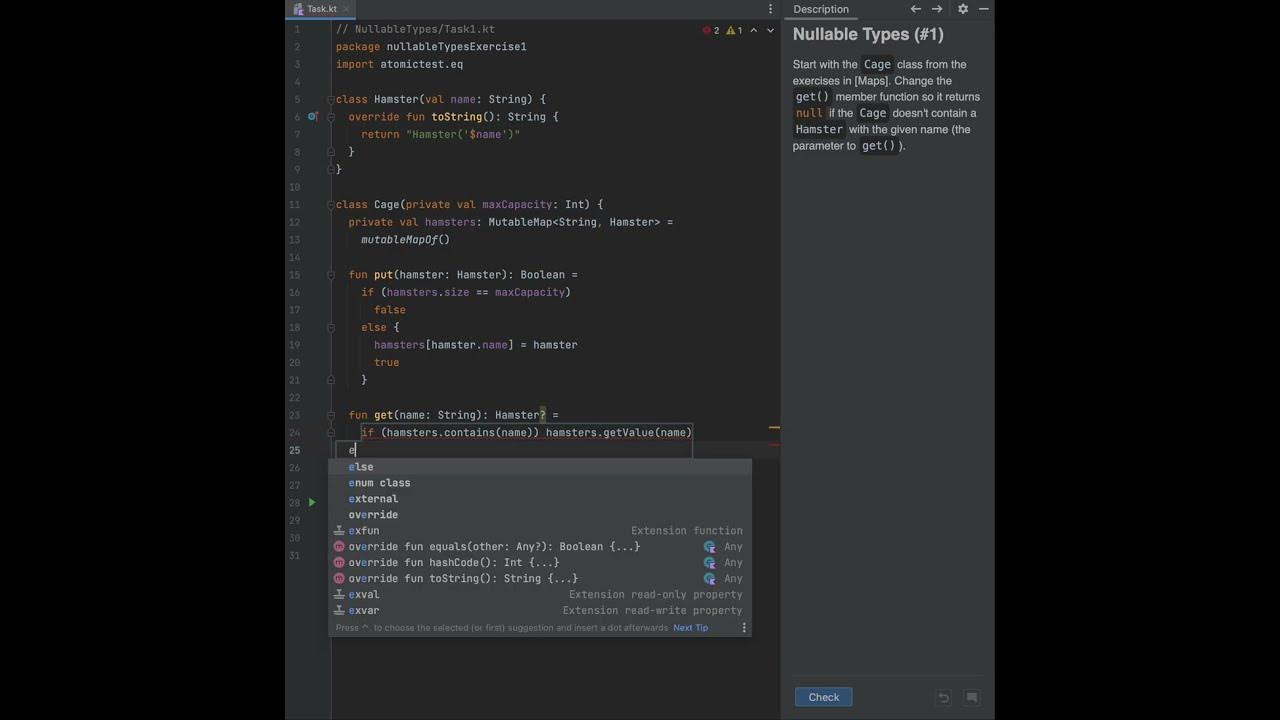Open Description panel settings gear
The height and width of the screenshot is (720, 1280).
tap(963, 9)
